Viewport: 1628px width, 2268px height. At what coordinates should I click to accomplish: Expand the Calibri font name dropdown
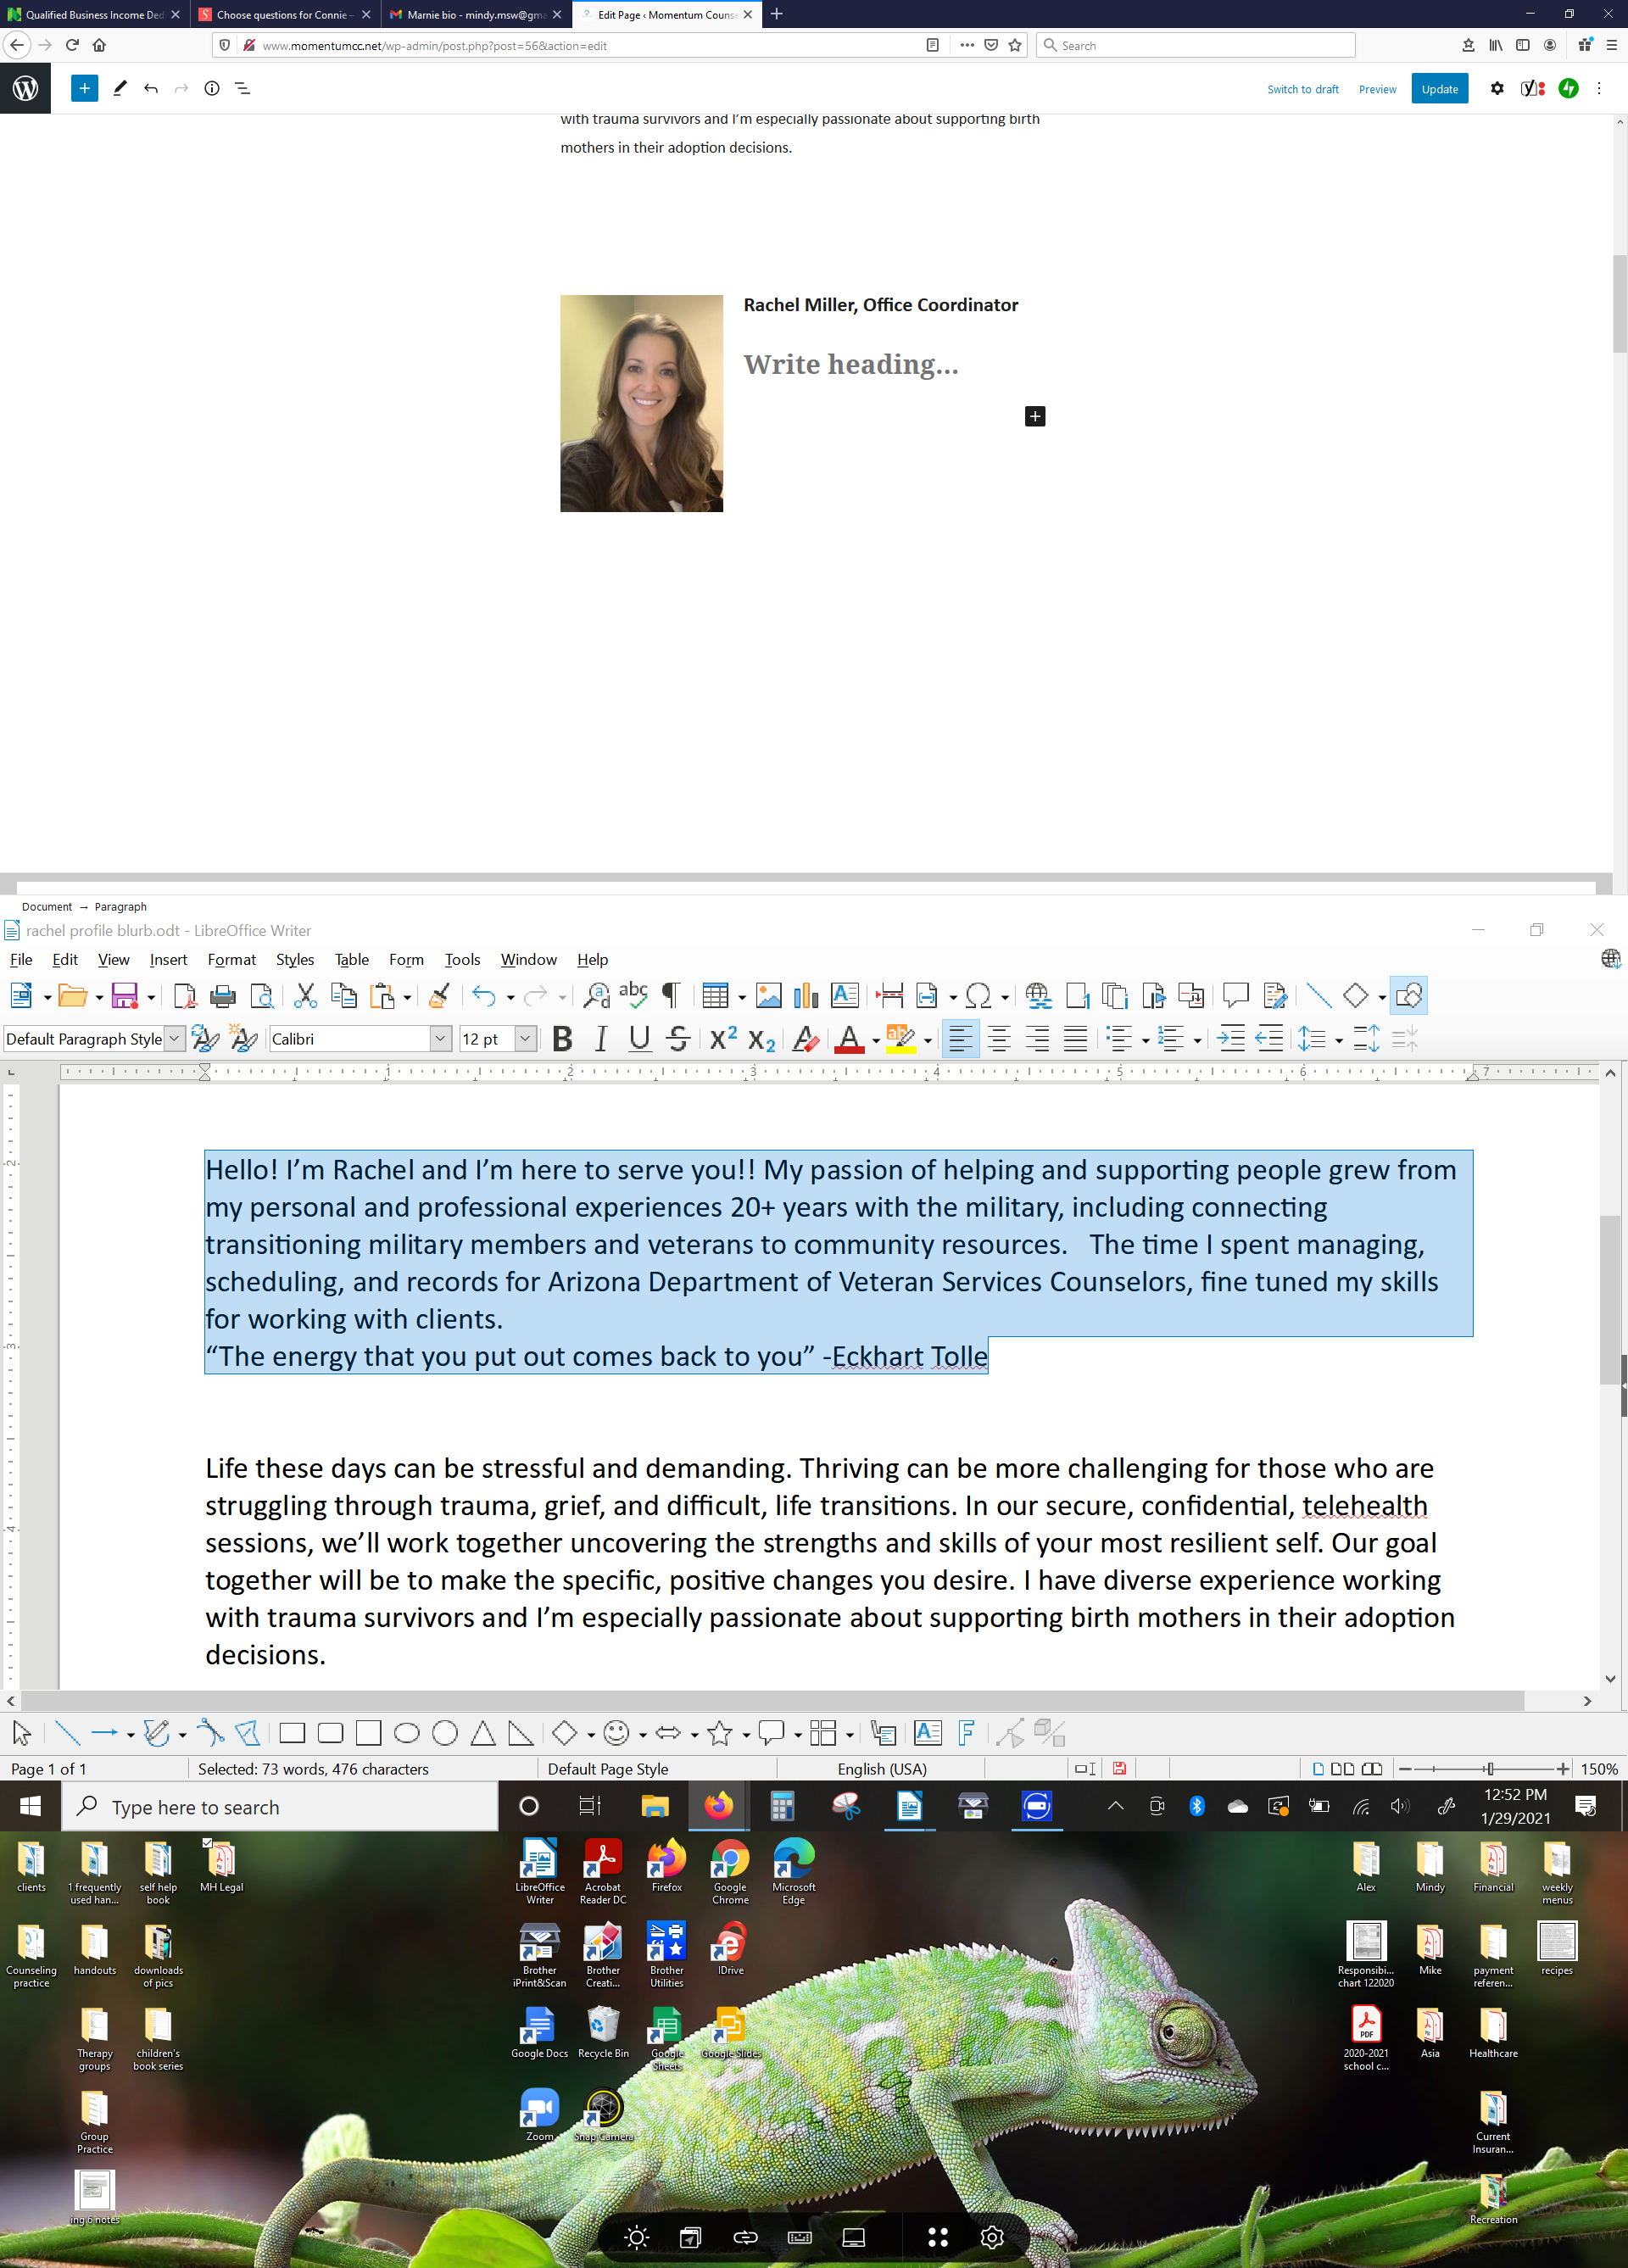click(x=440, y=1039)
